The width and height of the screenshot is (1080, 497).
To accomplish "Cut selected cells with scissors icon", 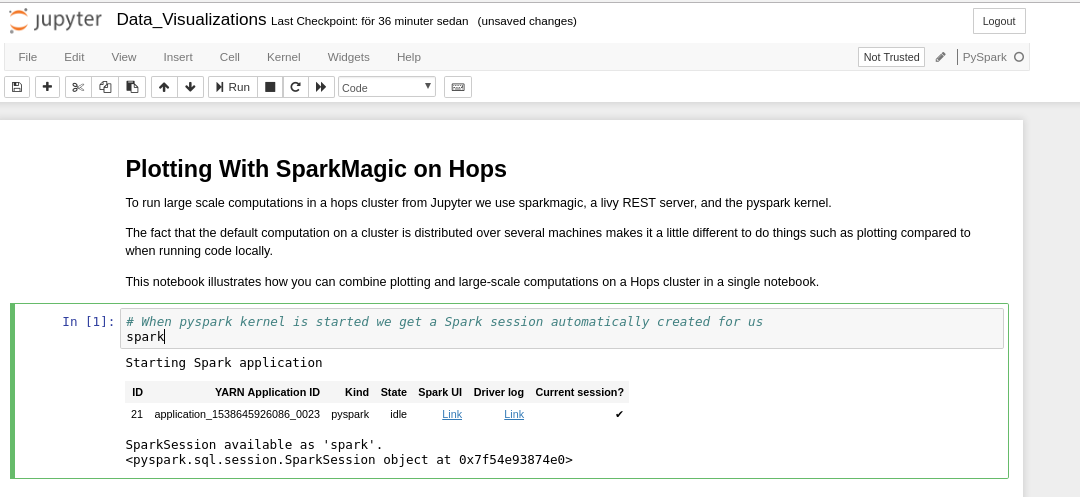I will coord(79,87).
